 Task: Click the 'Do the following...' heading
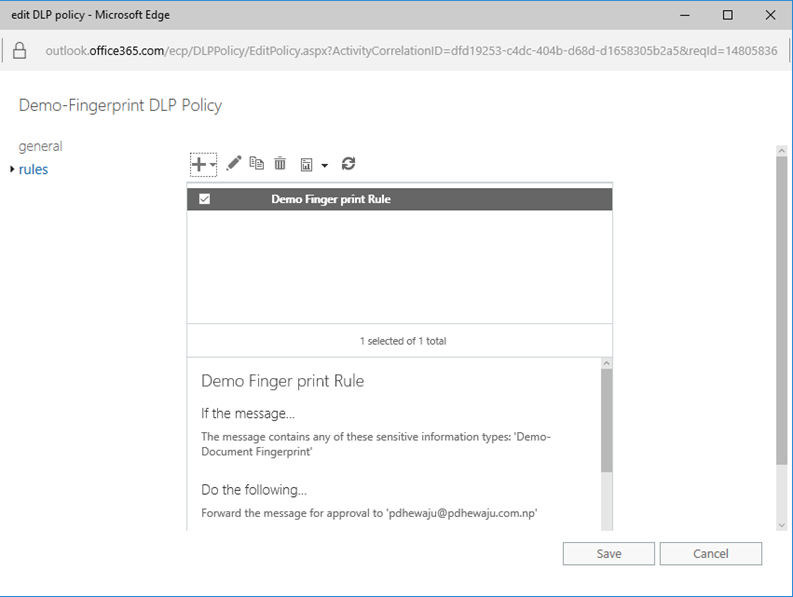pyautogui.click(x=254, y=490)
